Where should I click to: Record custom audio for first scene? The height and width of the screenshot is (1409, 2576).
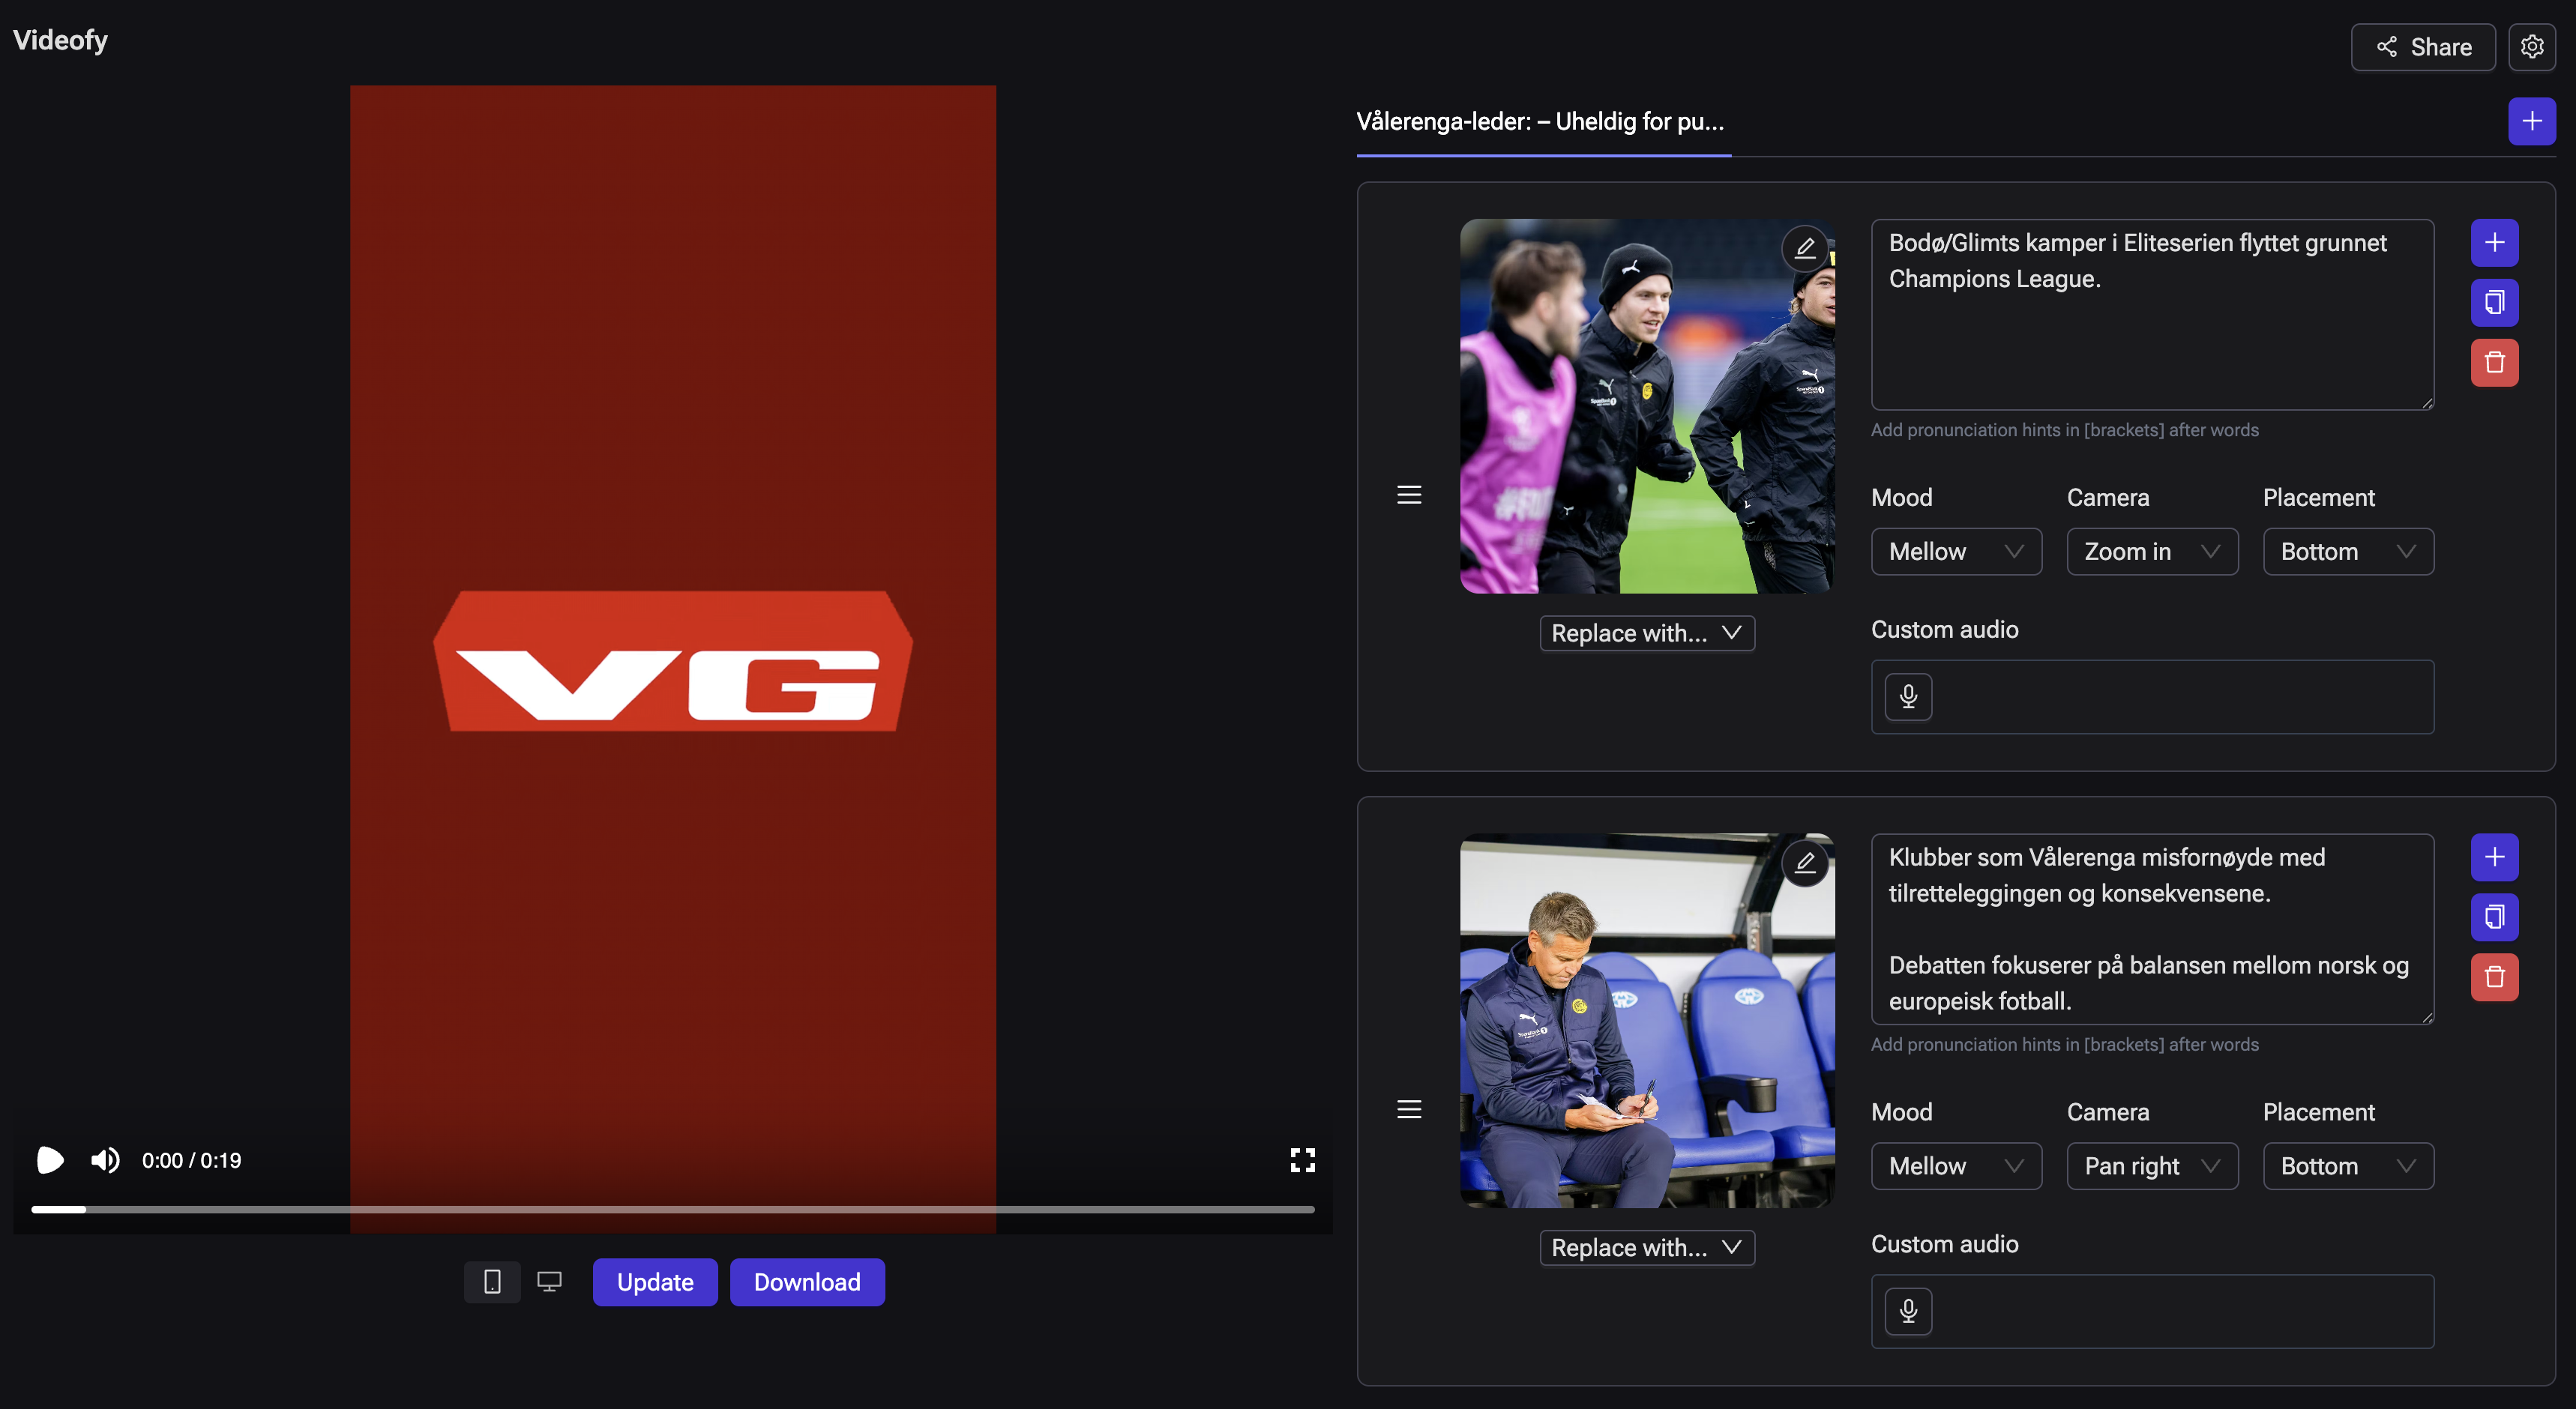tap(1908, 697)
